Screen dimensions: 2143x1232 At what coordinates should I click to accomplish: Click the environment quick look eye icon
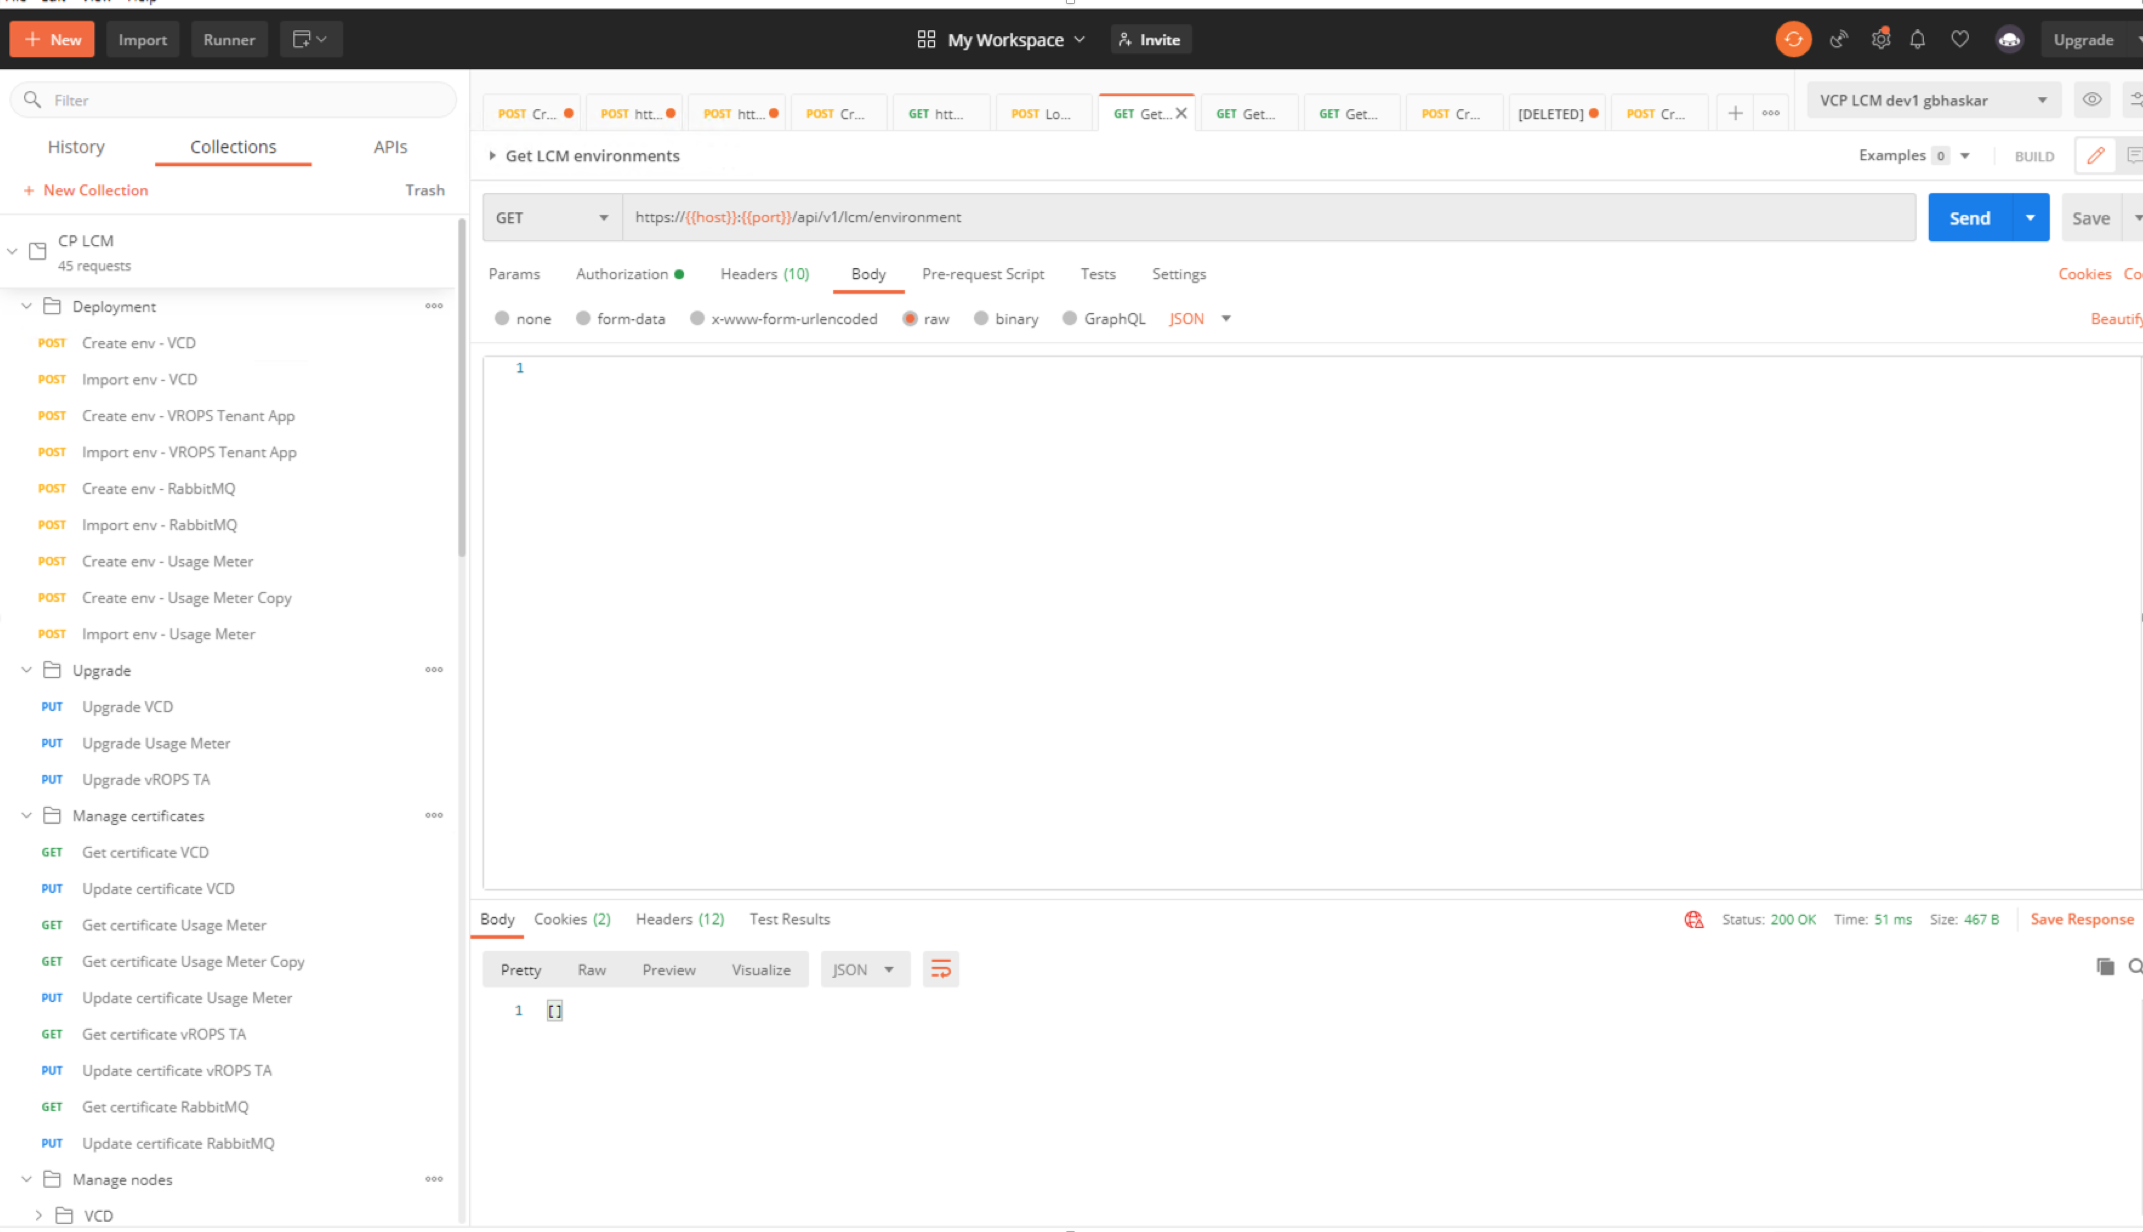point(2091,100)
